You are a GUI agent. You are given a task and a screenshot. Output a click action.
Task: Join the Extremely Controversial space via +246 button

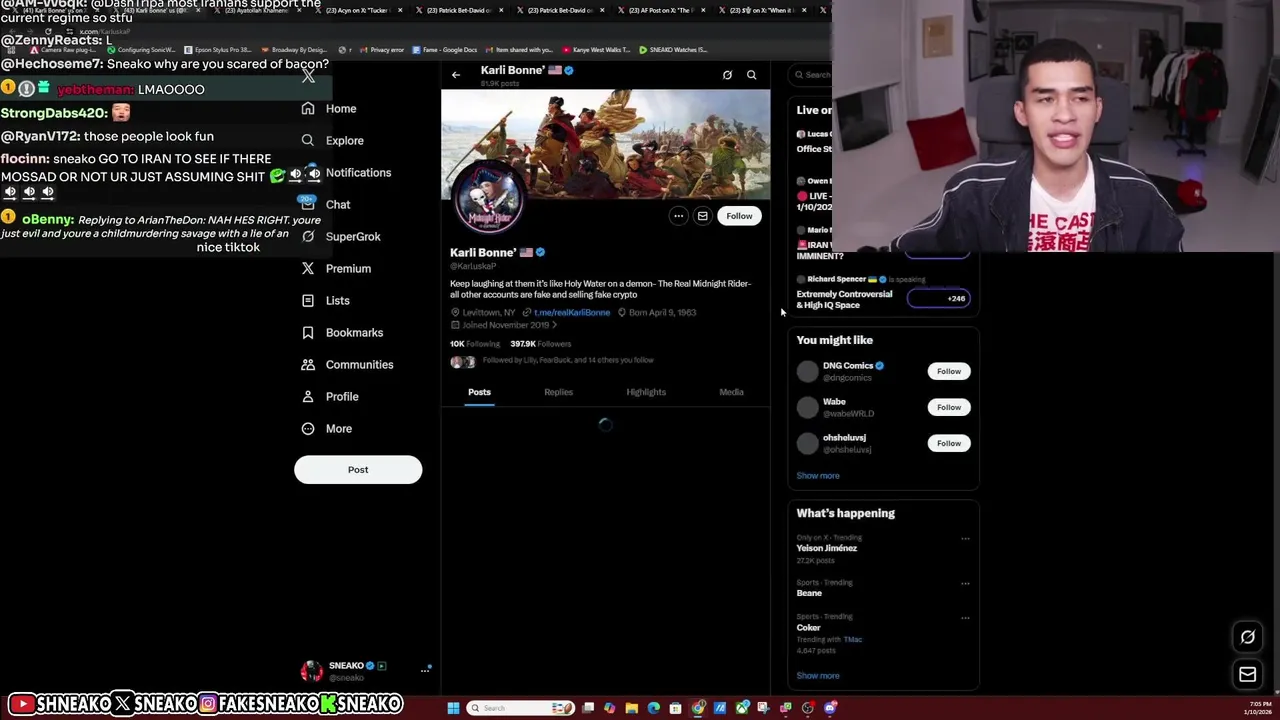pos(938,298)
